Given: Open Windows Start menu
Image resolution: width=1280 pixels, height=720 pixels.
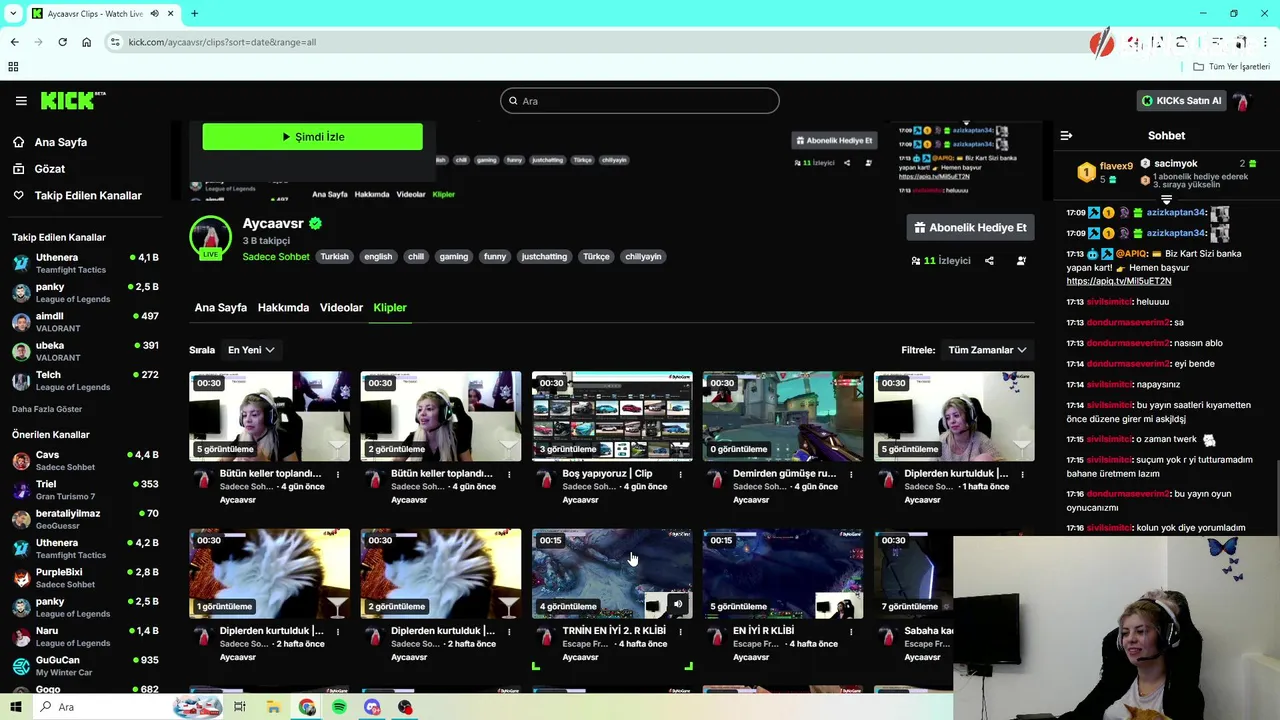Looking at the screenshot, I should (x=15, y=707).
